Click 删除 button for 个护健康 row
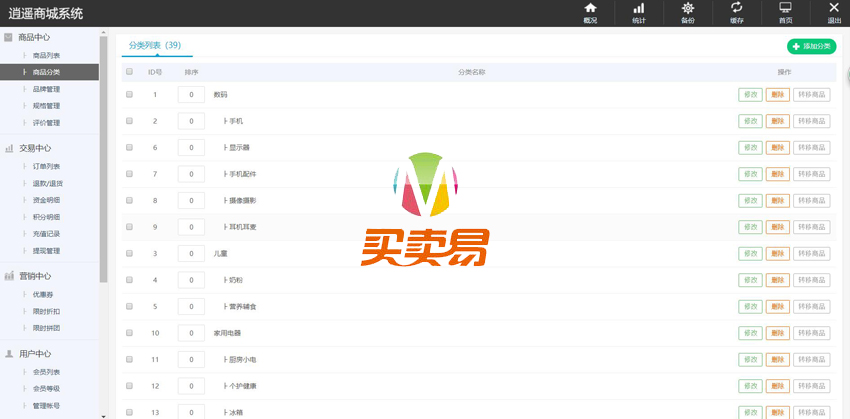This screenshot has width=850, height=419. (x=777, y=386)
